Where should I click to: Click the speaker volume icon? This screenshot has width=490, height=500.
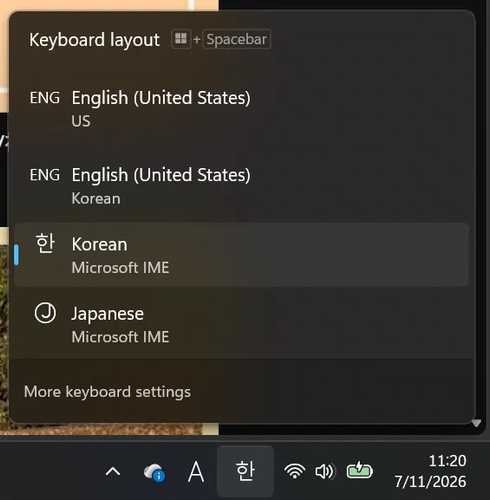(325, 471)
